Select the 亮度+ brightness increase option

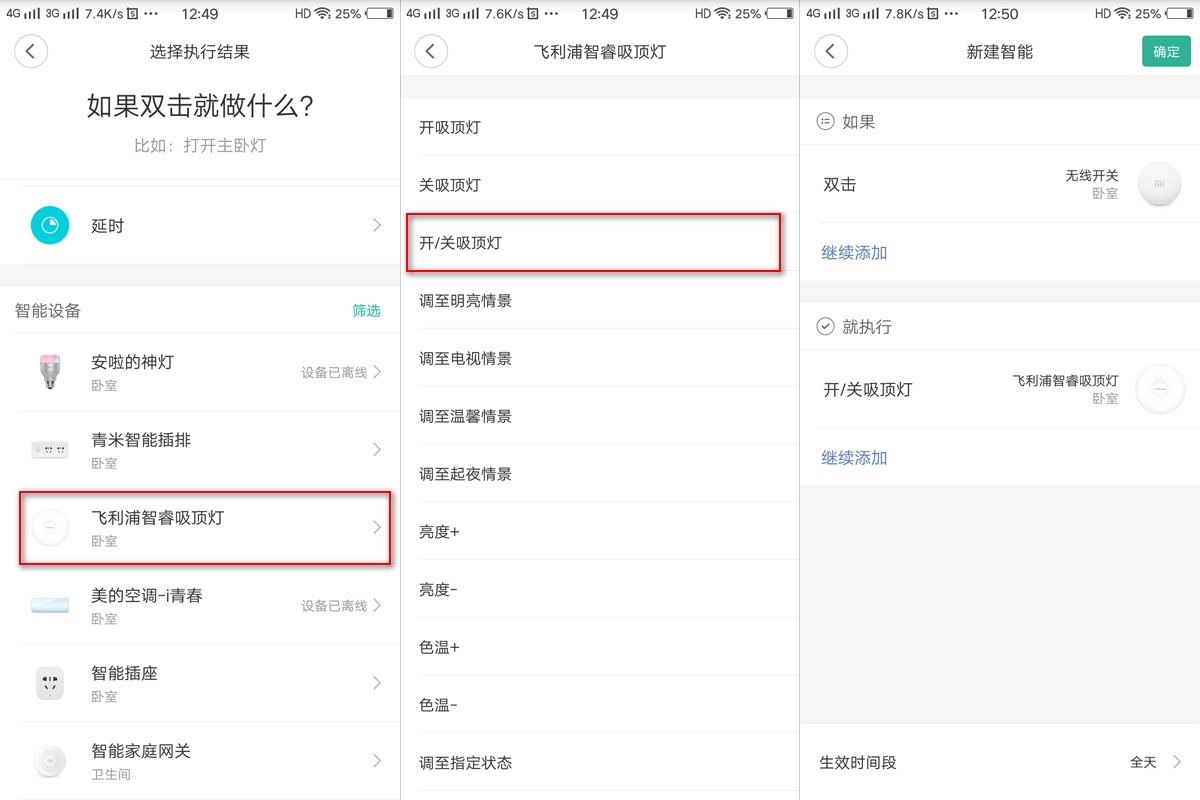coord(594,531)
